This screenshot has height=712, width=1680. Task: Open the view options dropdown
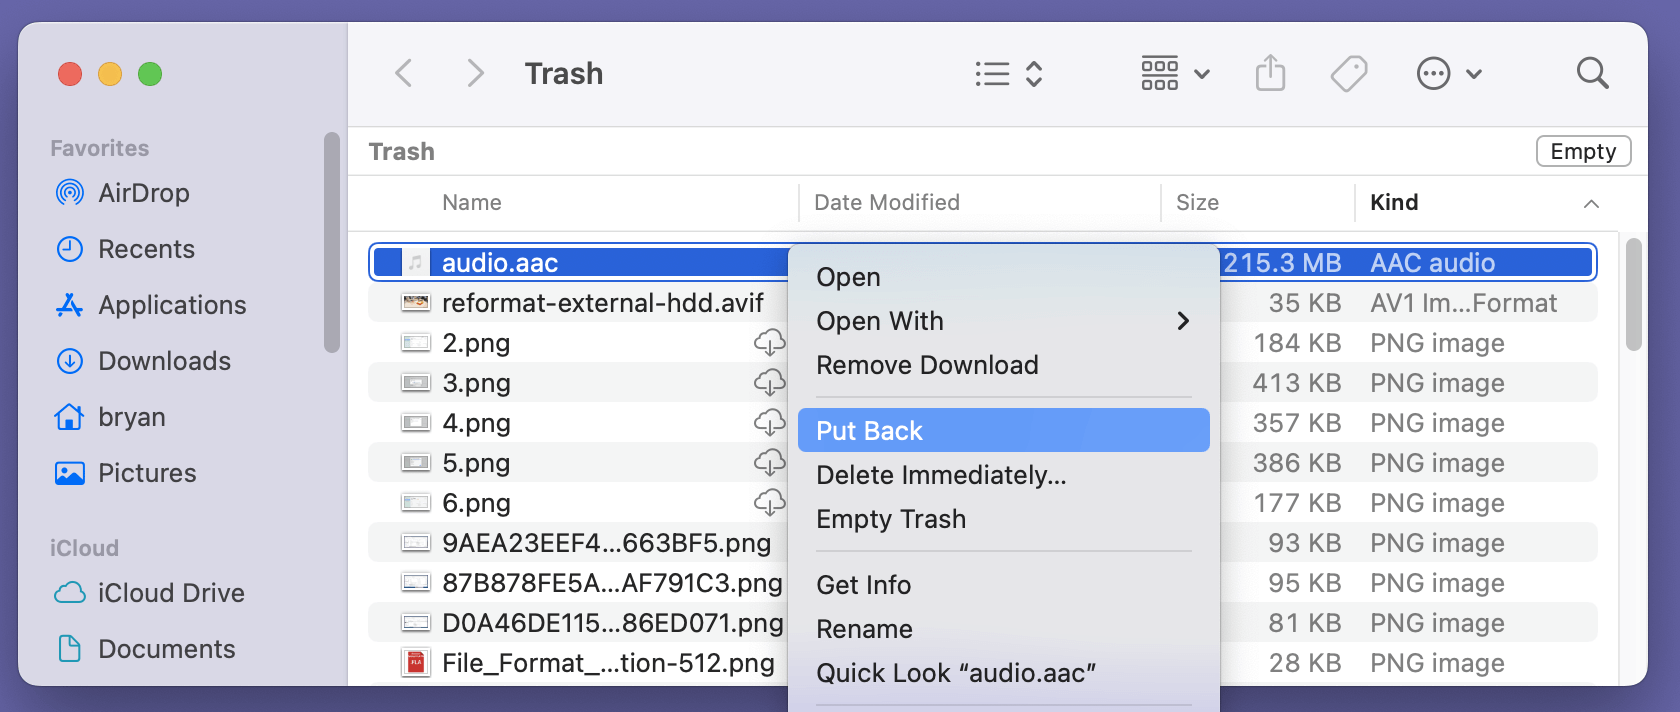1175,73
